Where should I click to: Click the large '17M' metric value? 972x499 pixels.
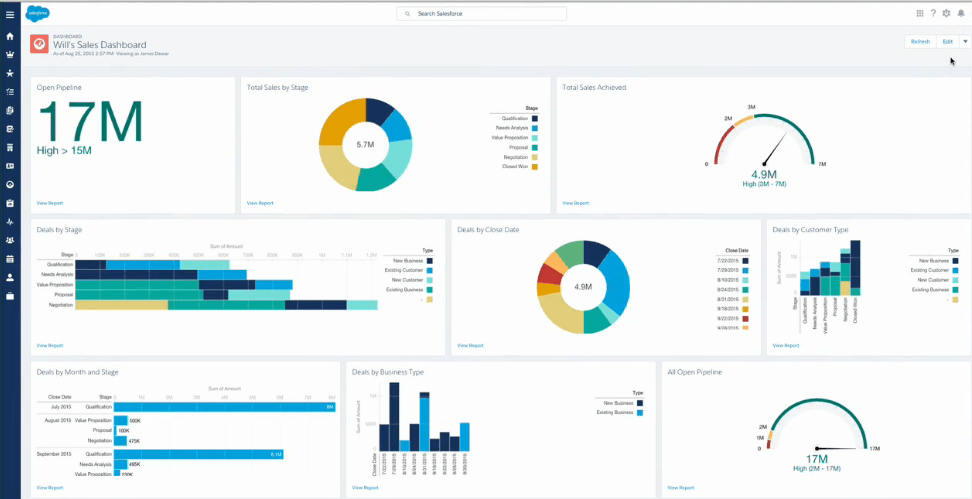click(91, 120)
